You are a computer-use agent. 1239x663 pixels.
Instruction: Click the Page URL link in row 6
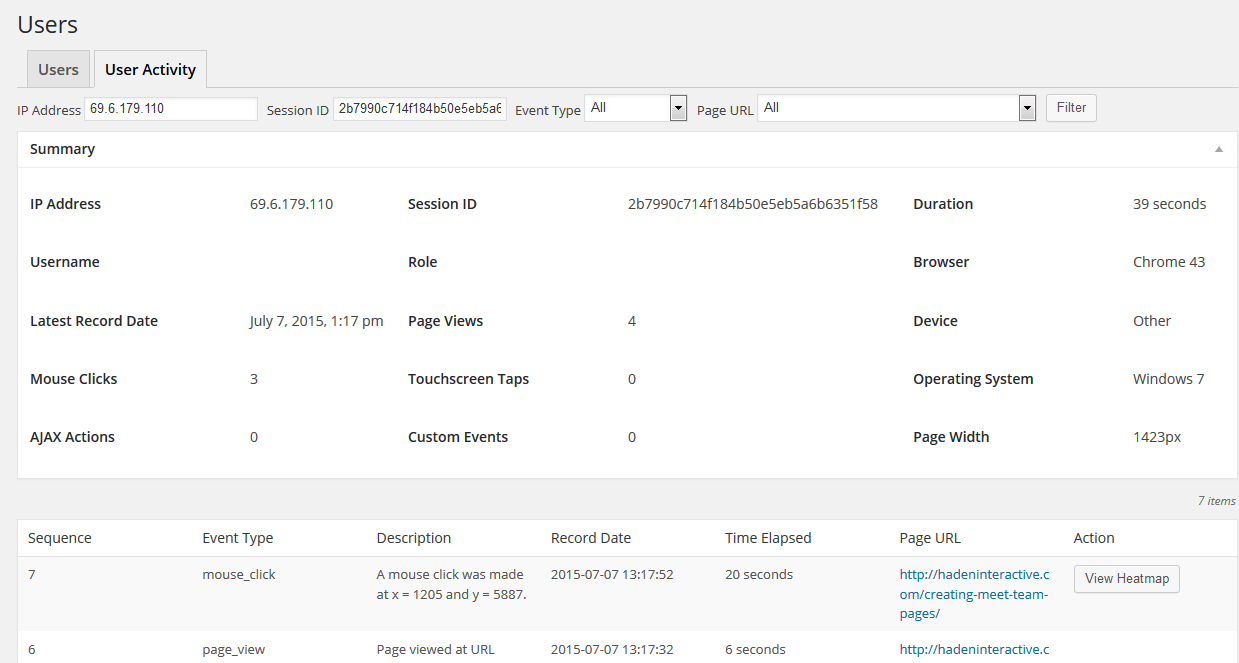974,649
